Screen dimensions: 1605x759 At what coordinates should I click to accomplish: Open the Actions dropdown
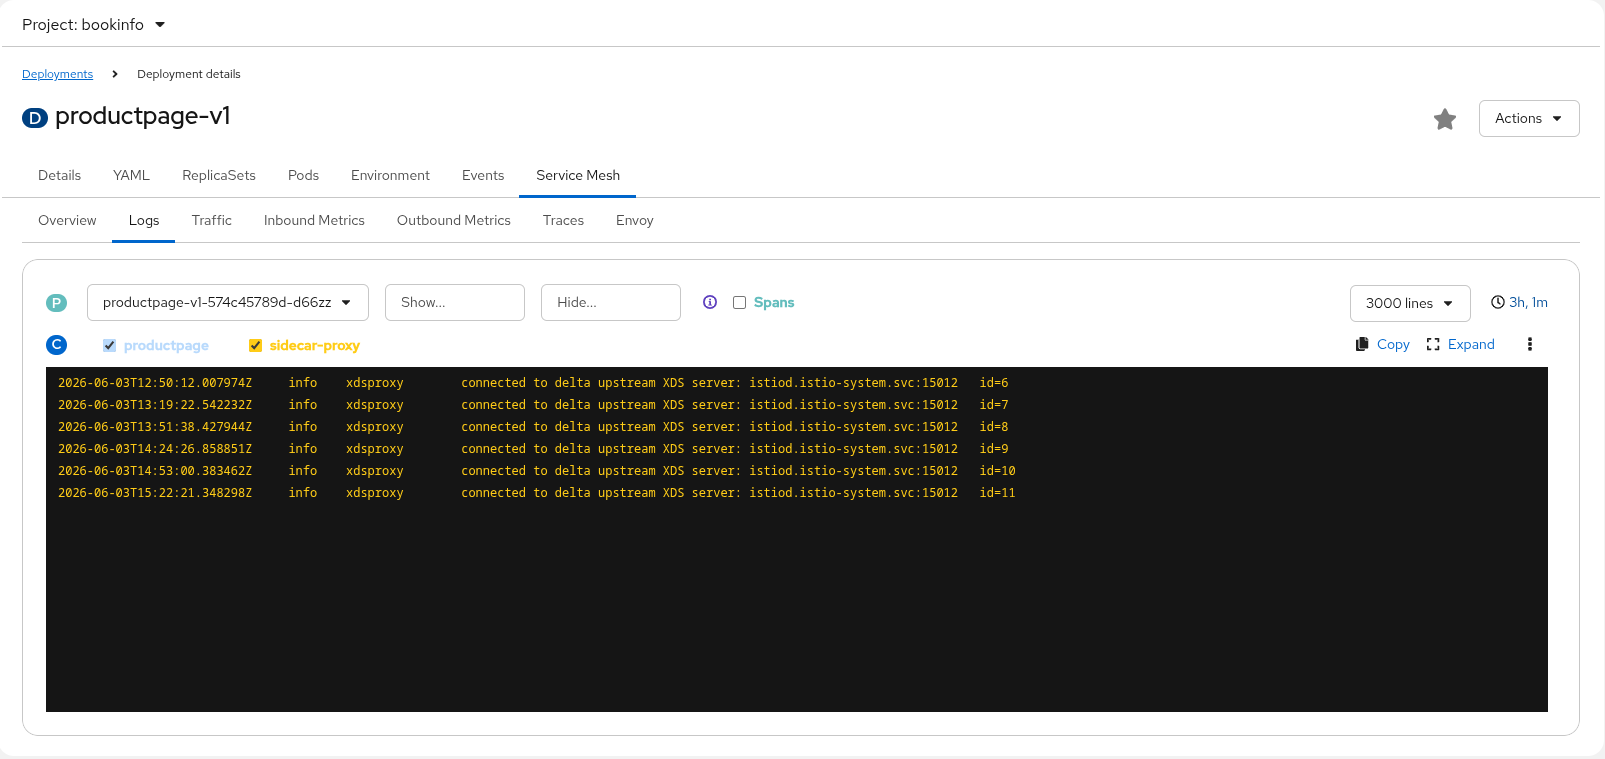tap(1529, 118)
